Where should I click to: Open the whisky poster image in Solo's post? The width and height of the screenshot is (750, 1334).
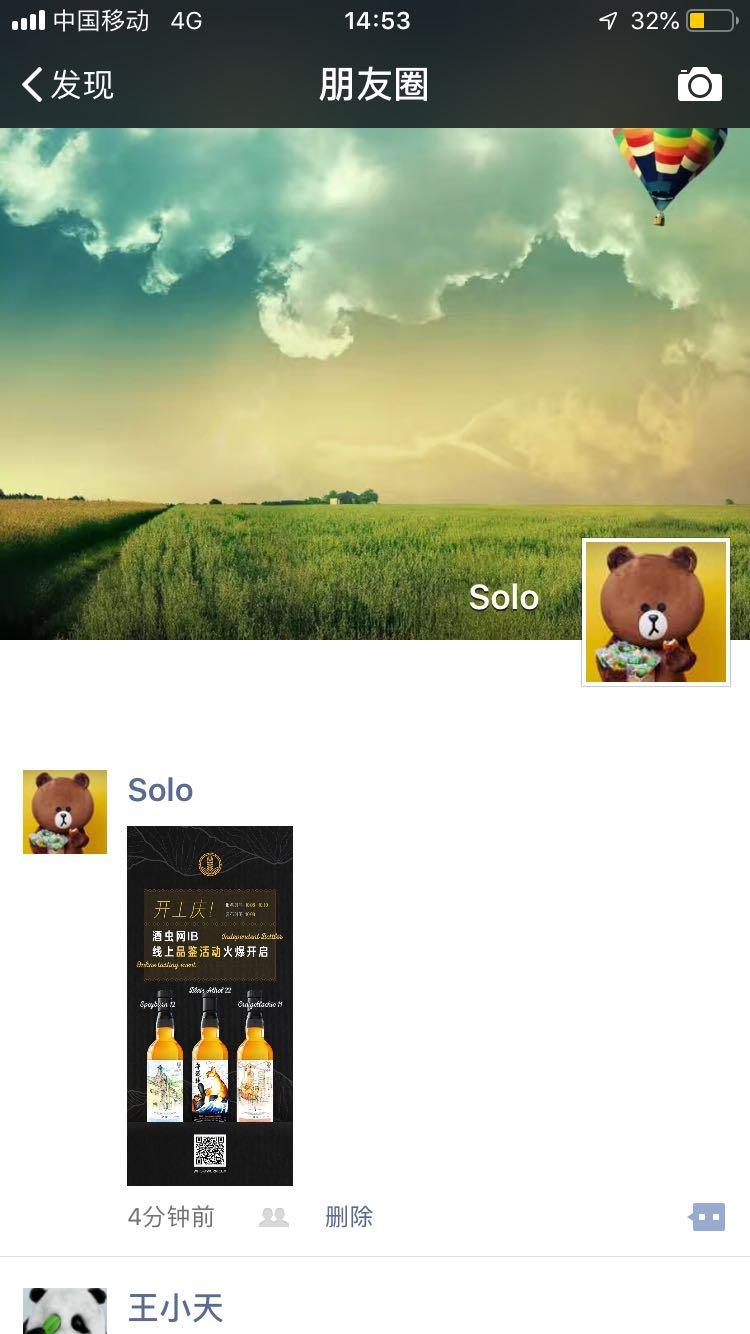click(210, 1005)
